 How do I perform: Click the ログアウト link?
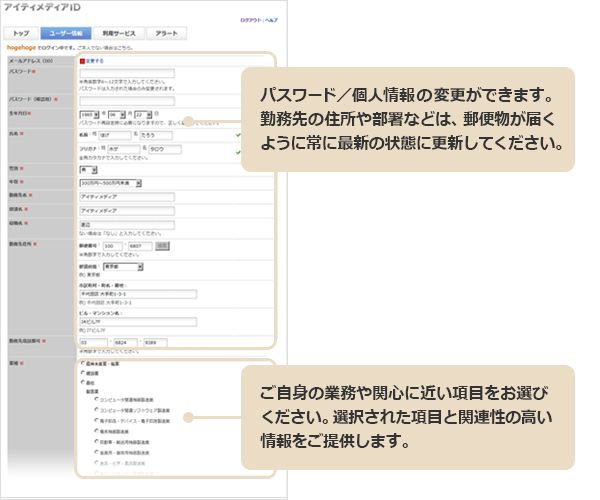pos(251,20)
